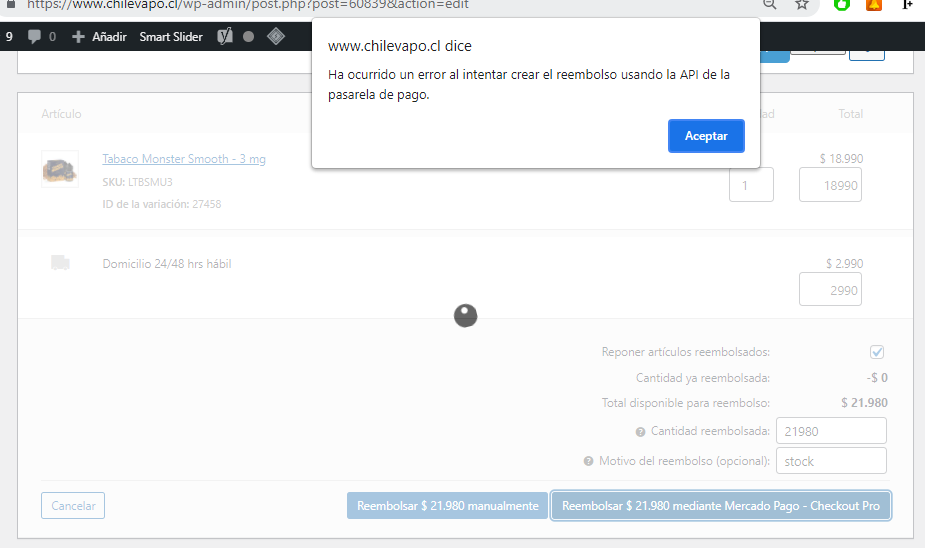Screen dimensions: 925x548
Task: Click the number 9 in admin bar
Action: (x=9, y=37)
